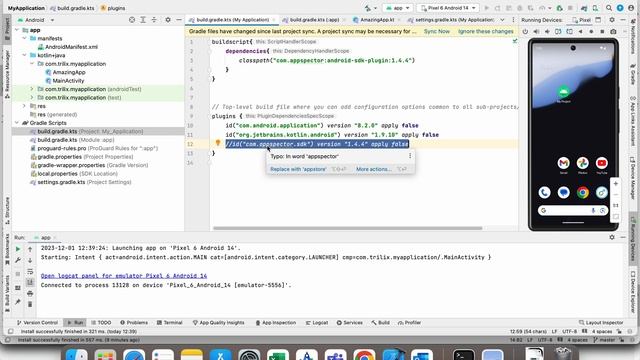640x360 pixels.
Task: Toggle the Build Variants side button
Action: pos(7,294)
